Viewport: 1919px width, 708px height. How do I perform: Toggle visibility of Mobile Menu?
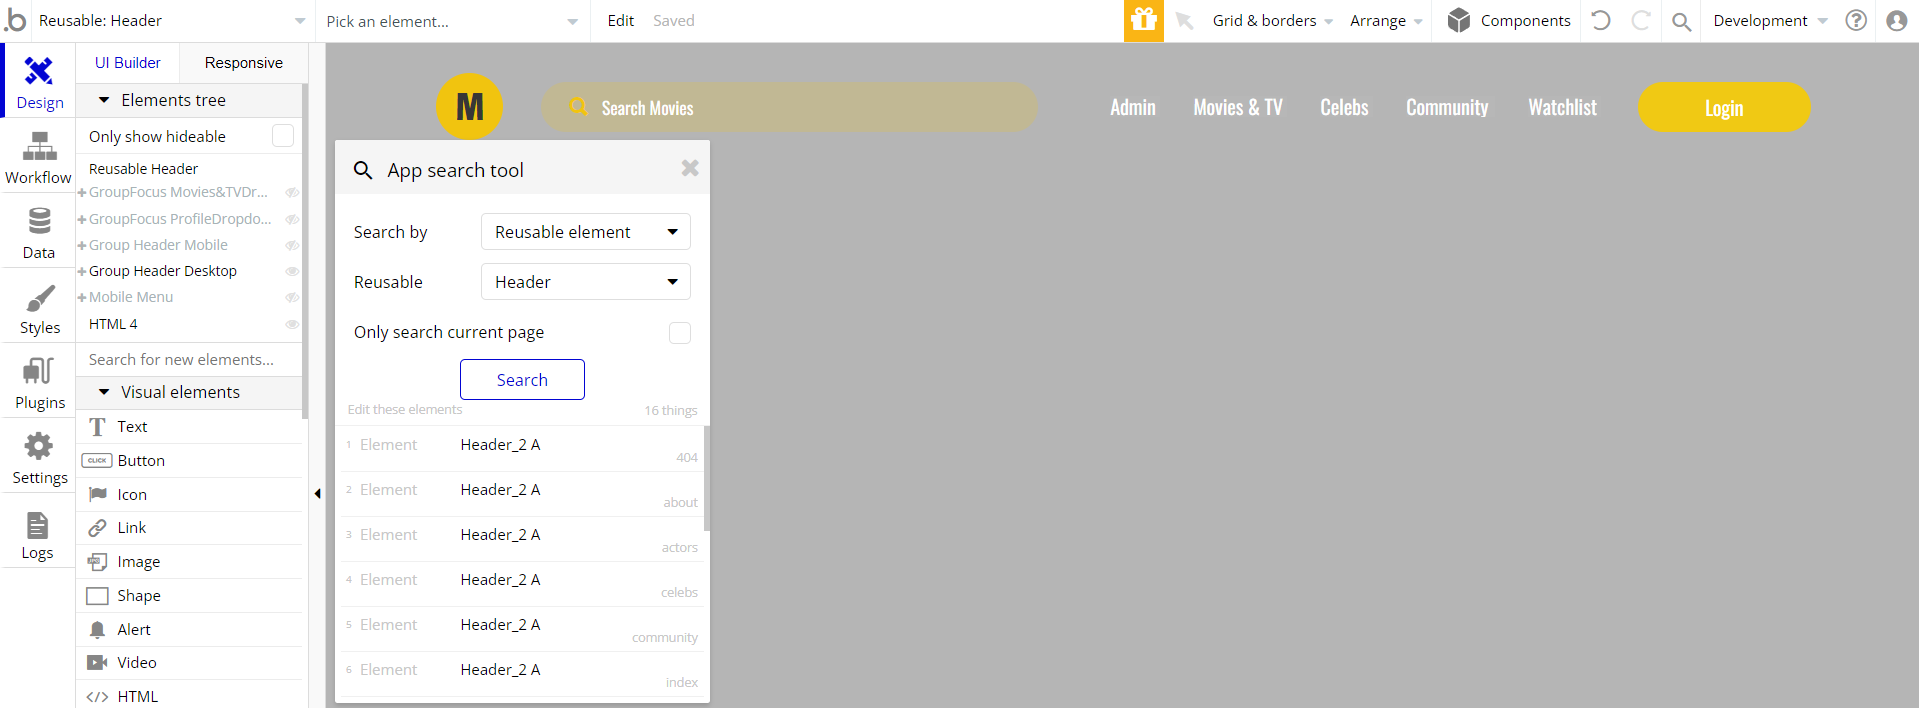tap(292, 297)
